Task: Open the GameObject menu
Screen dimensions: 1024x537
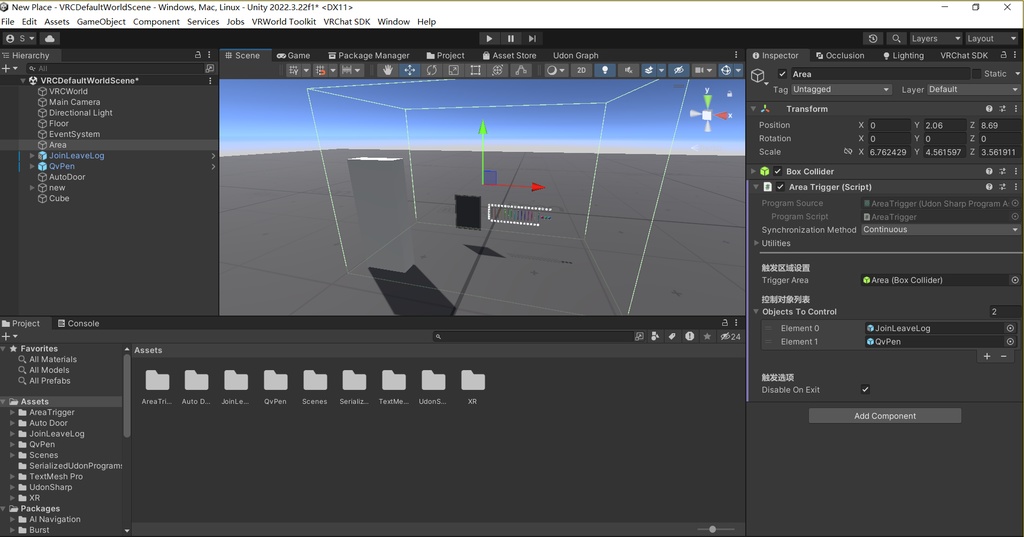Action: coord(101,22)
